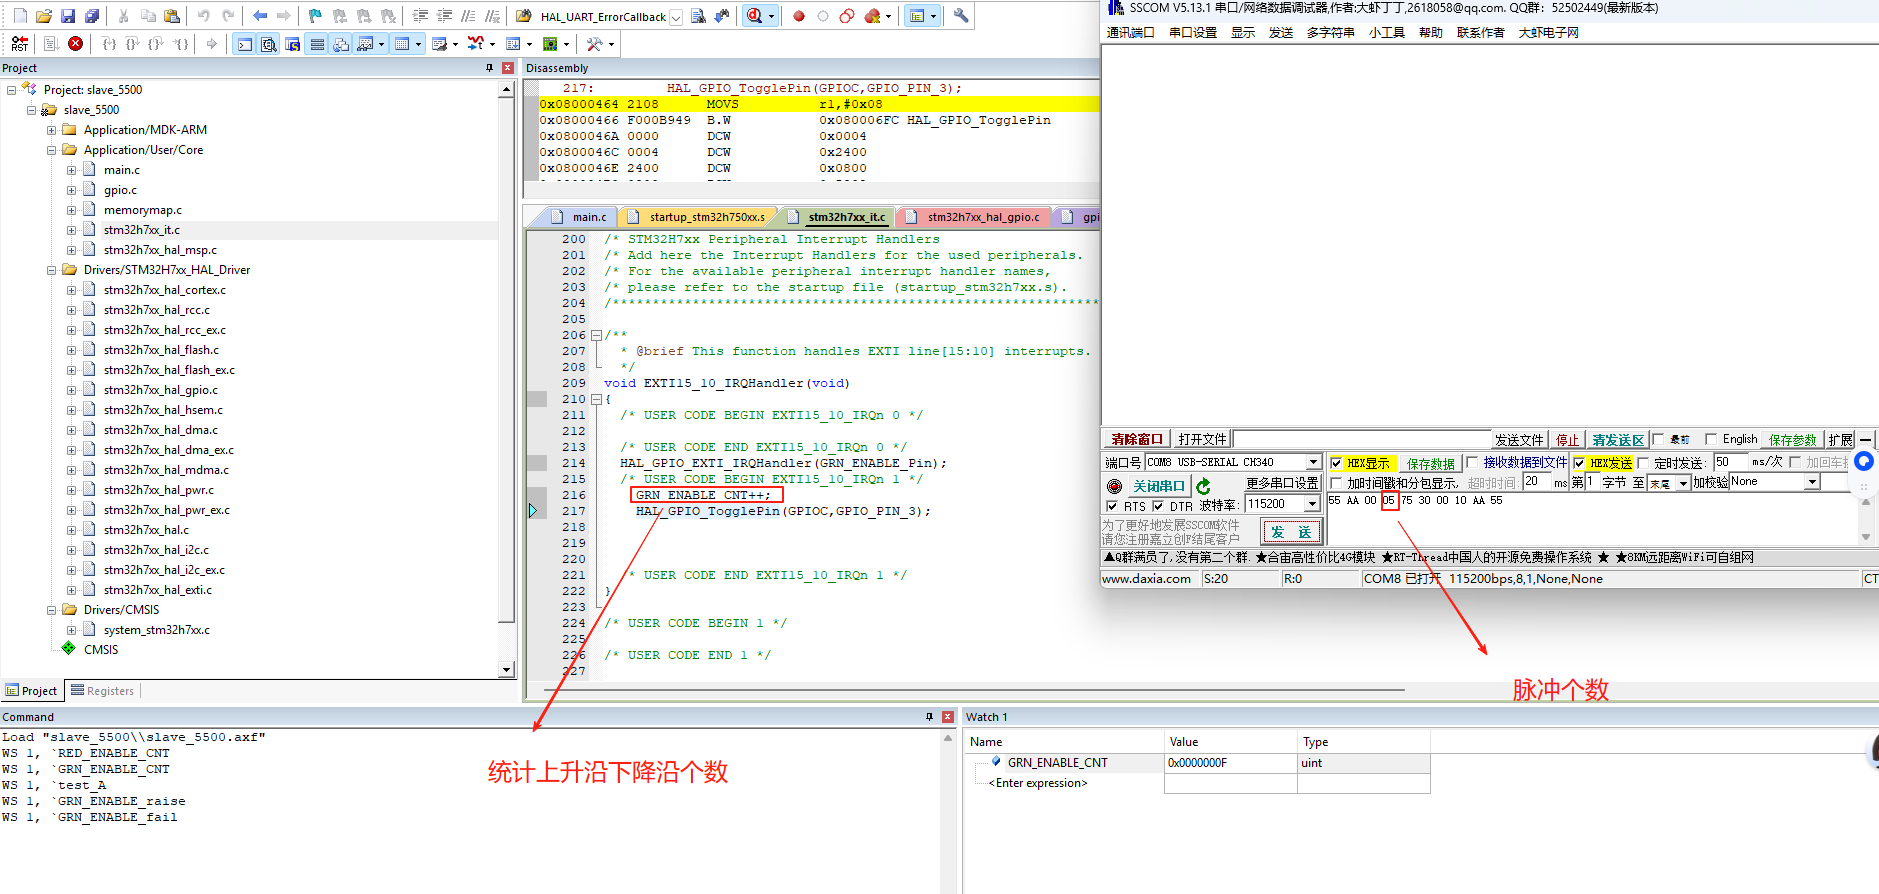This screenshot has width=1879, height=894.
Task: Toggle the registers window icon
Action: point(317,44)
